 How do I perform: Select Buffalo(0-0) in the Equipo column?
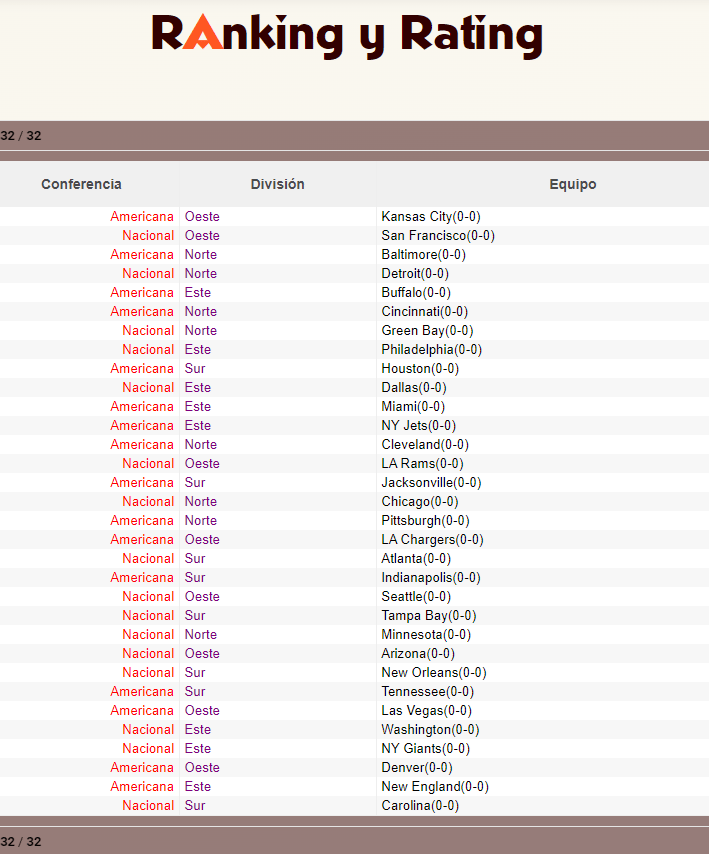tap(416, 292)
